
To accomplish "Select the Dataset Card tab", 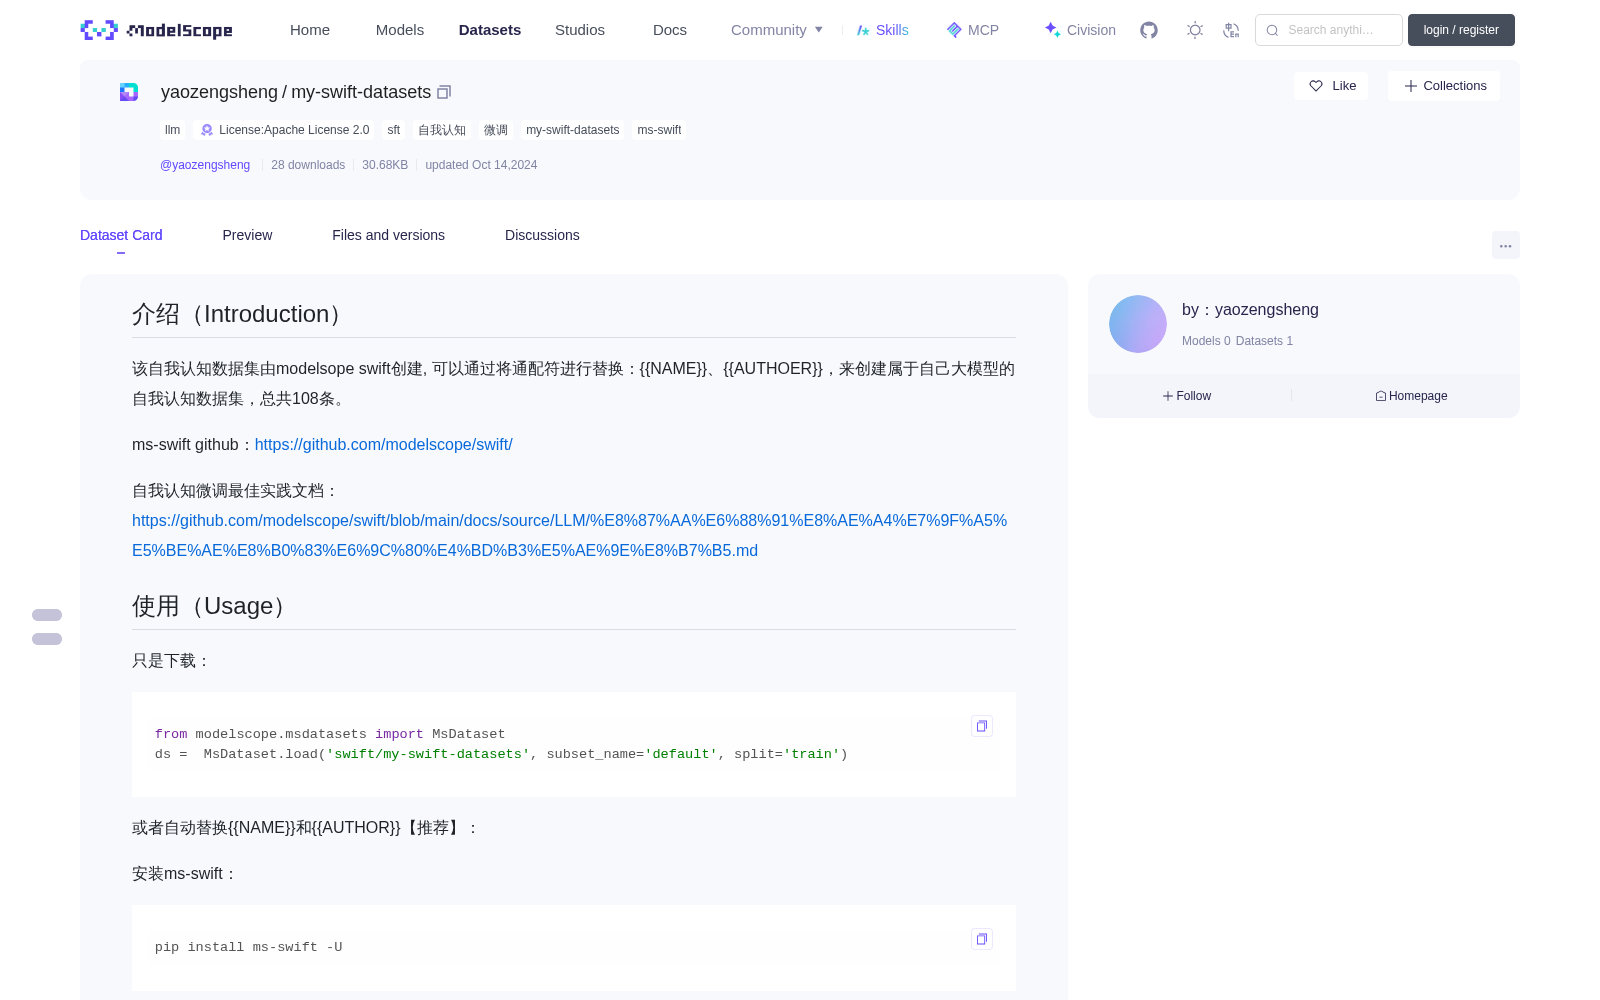I will (x=121, y=235).
